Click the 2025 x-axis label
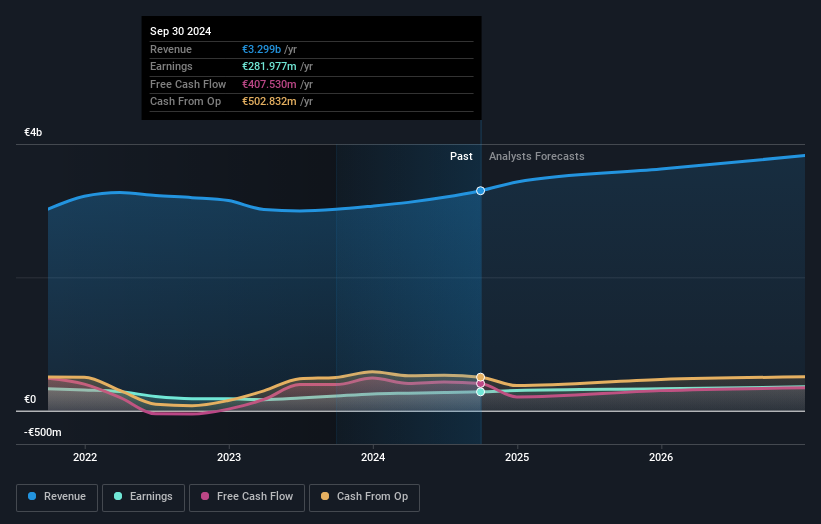This screenshot has height=524, width=821. click(x=517, y=457)
